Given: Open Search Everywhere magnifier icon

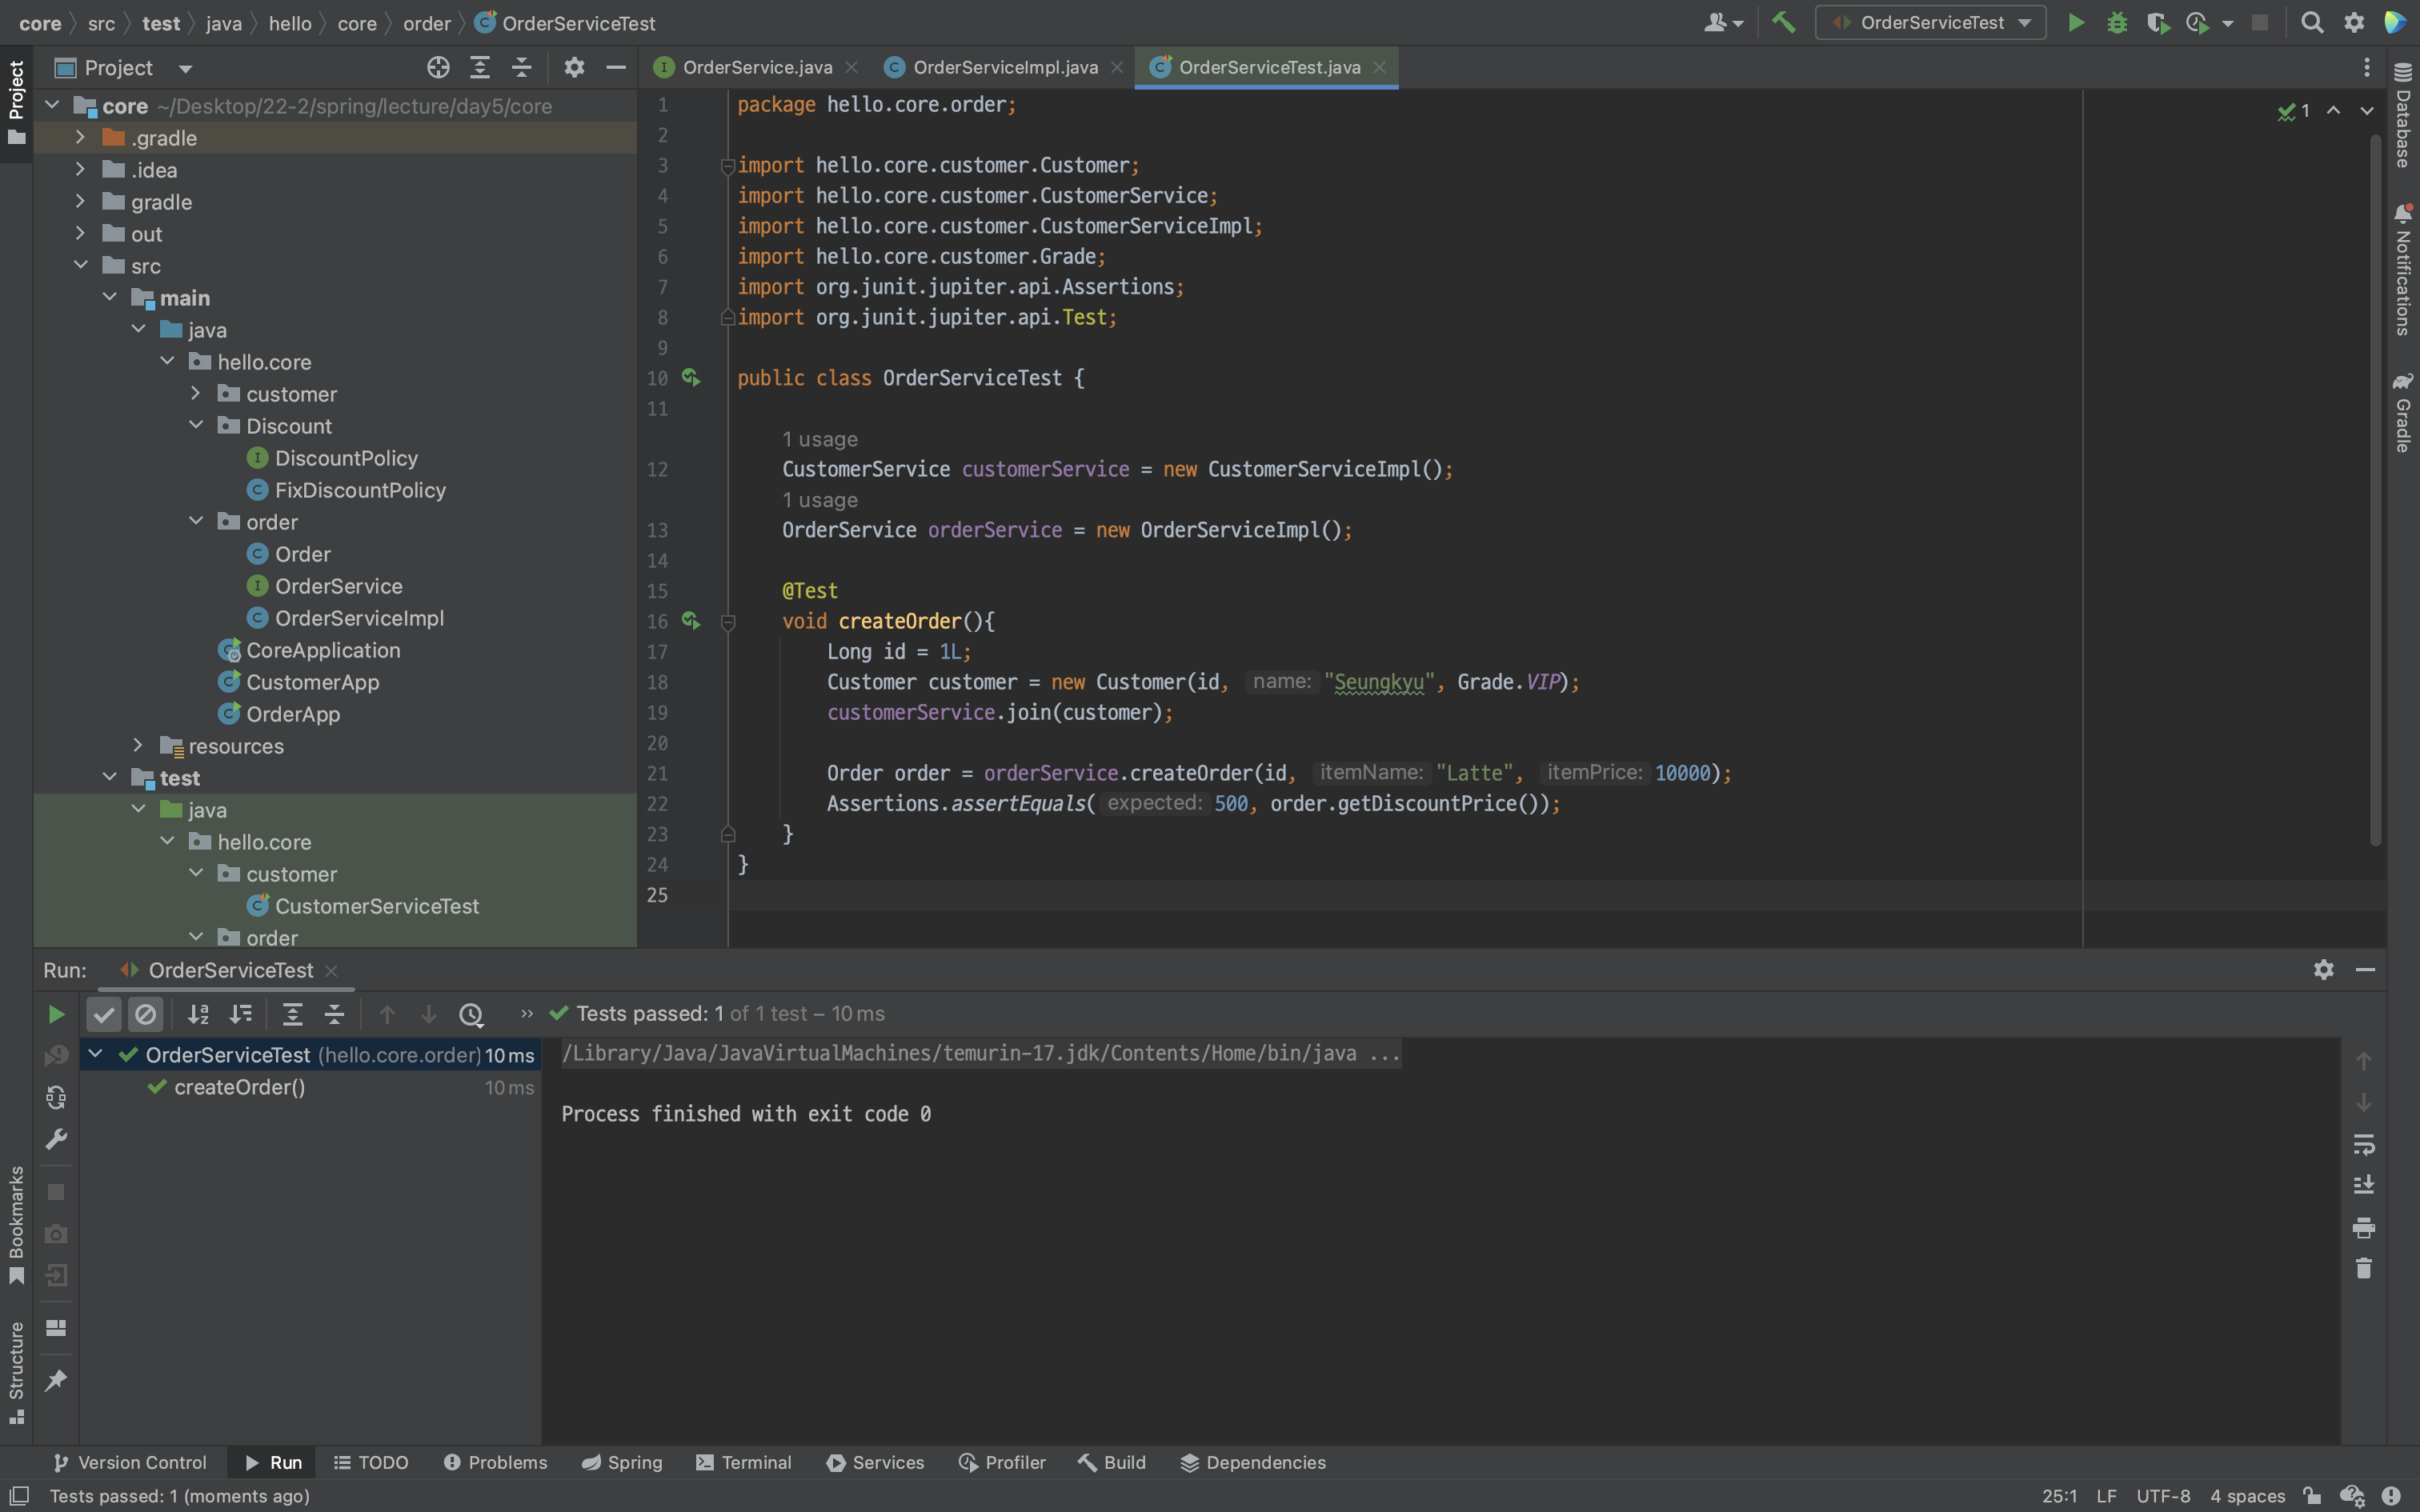Looking at the screenshot, I should 2311,22.
